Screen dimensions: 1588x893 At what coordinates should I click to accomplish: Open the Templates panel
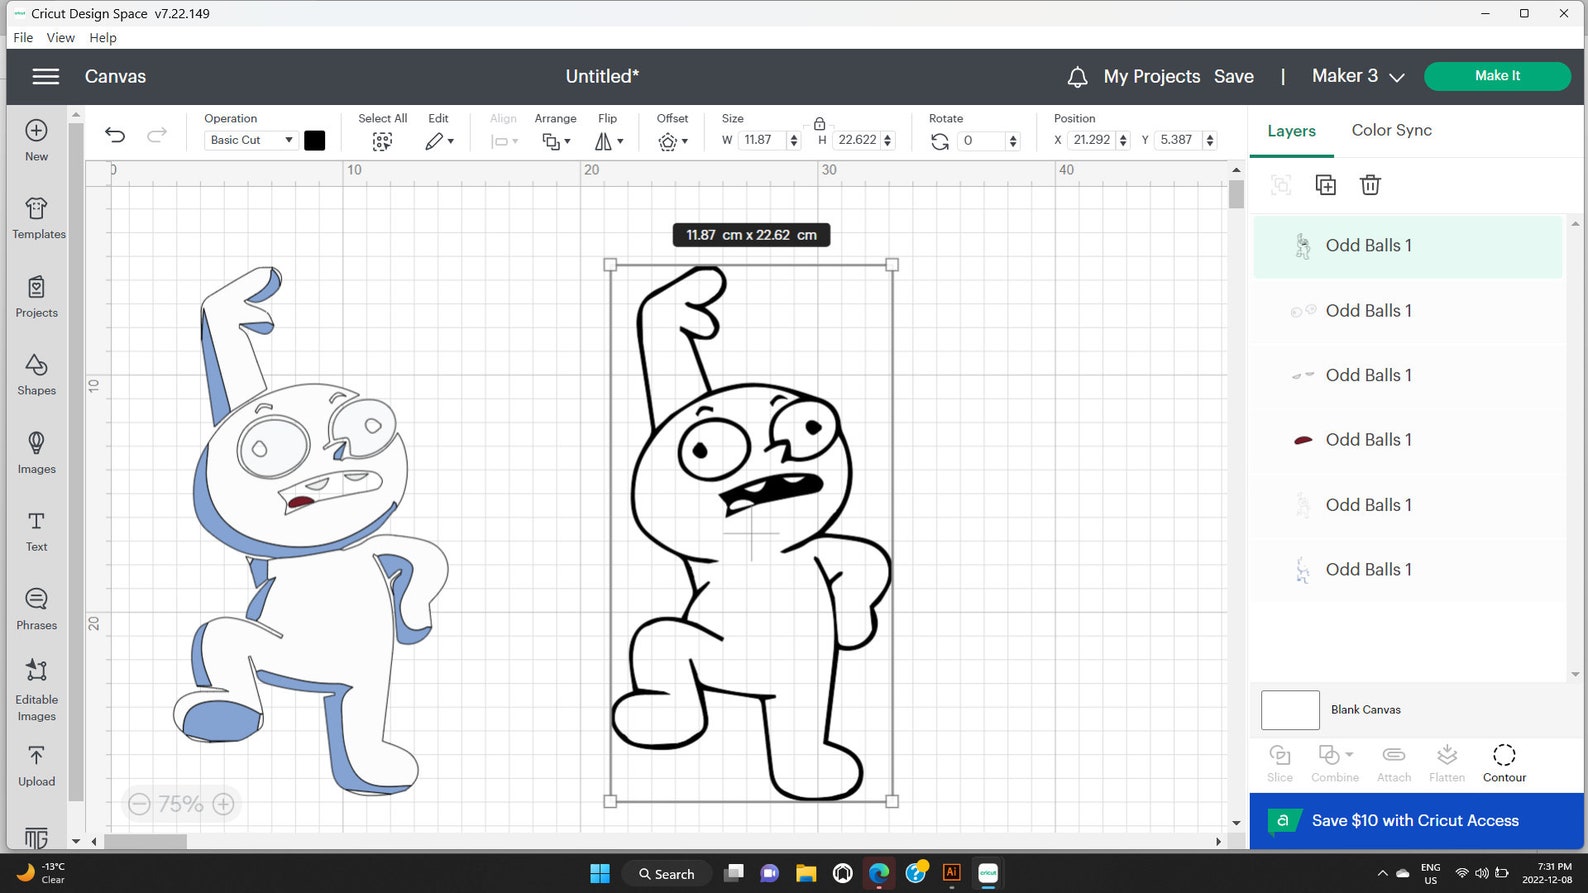tap(38, 218)
